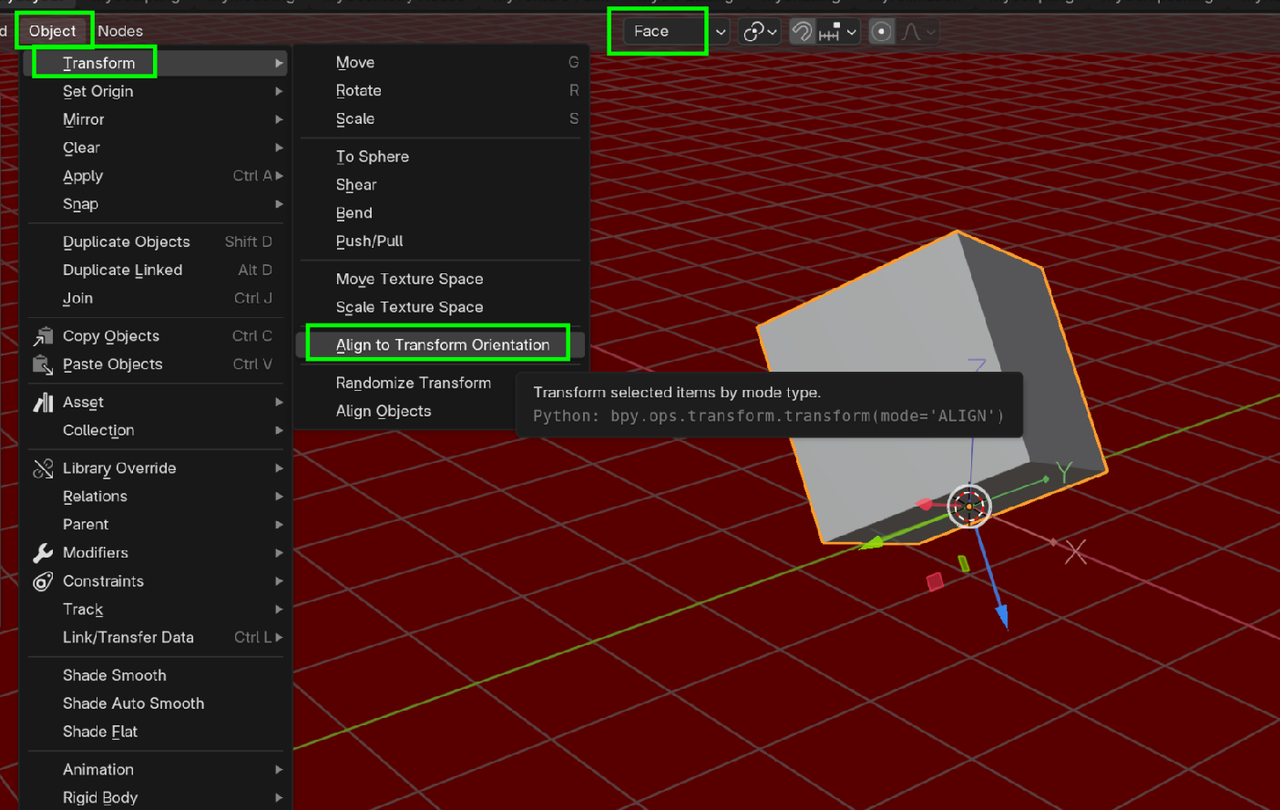Open the transform pivot point dropdown

pos(759,32)
